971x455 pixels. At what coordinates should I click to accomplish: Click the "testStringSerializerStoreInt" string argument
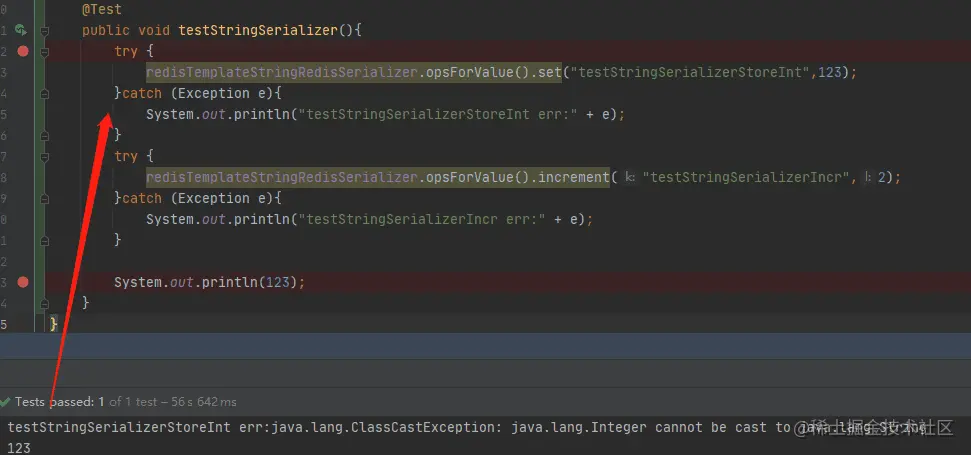[690, 72]
